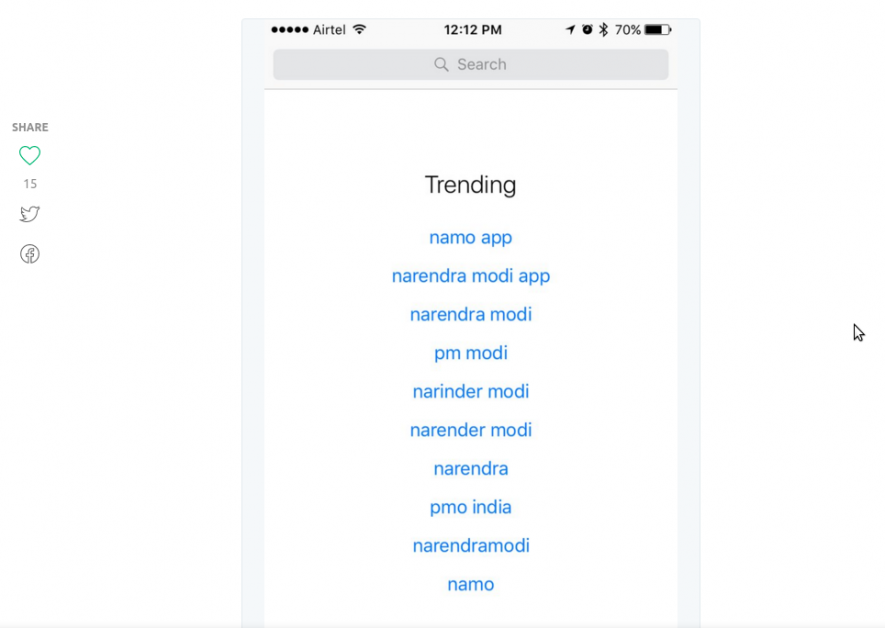Open "narinder modi" trending search
Viewport: 885px width, 628px height.
pos(470,392)
